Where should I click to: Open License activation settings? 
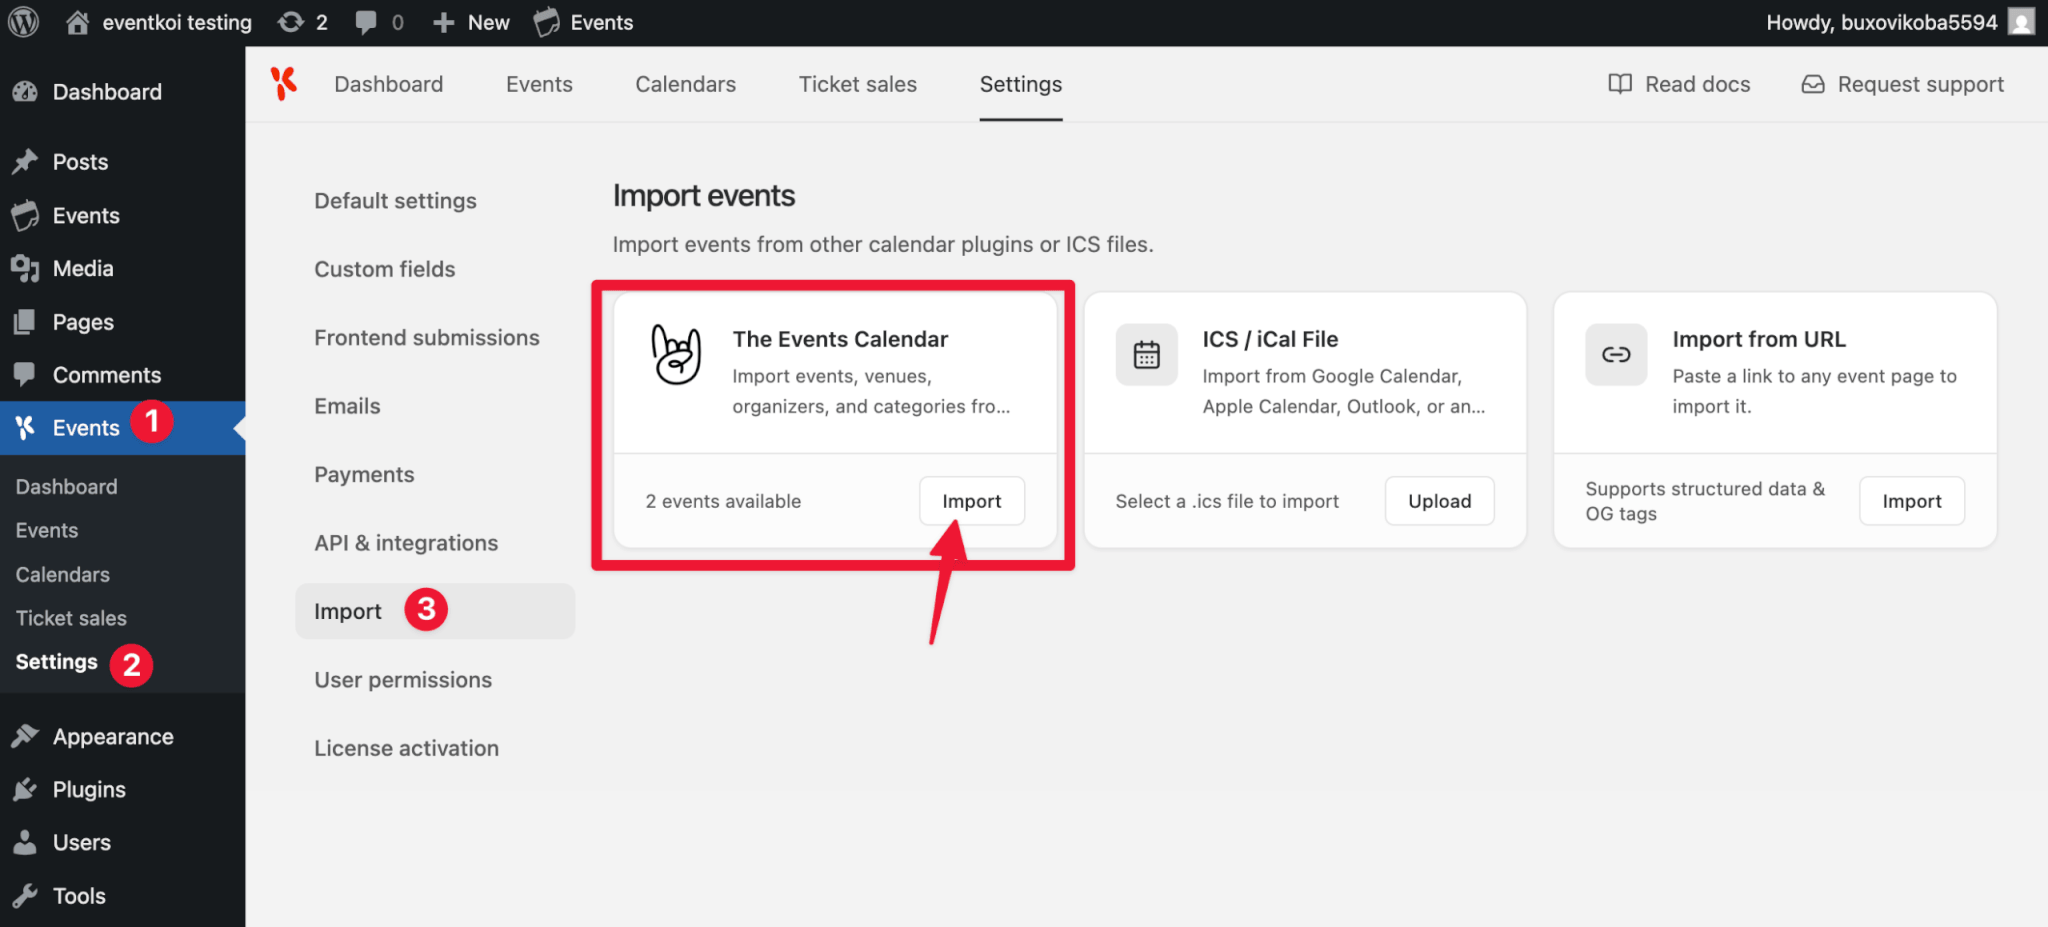(406, 748)
